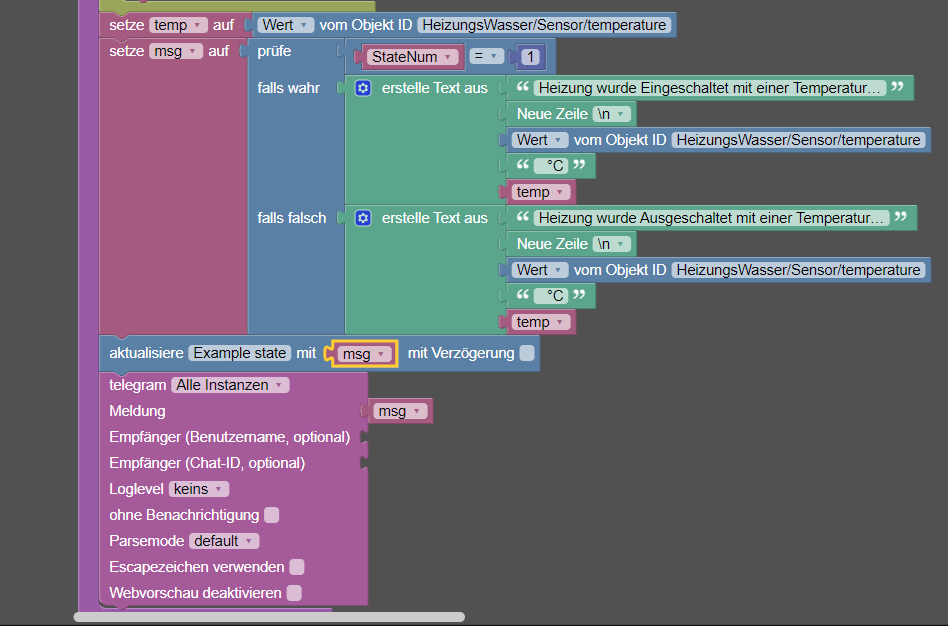
Task: Click the 'msg' block next to Meldung
Action: click(400, 411)
